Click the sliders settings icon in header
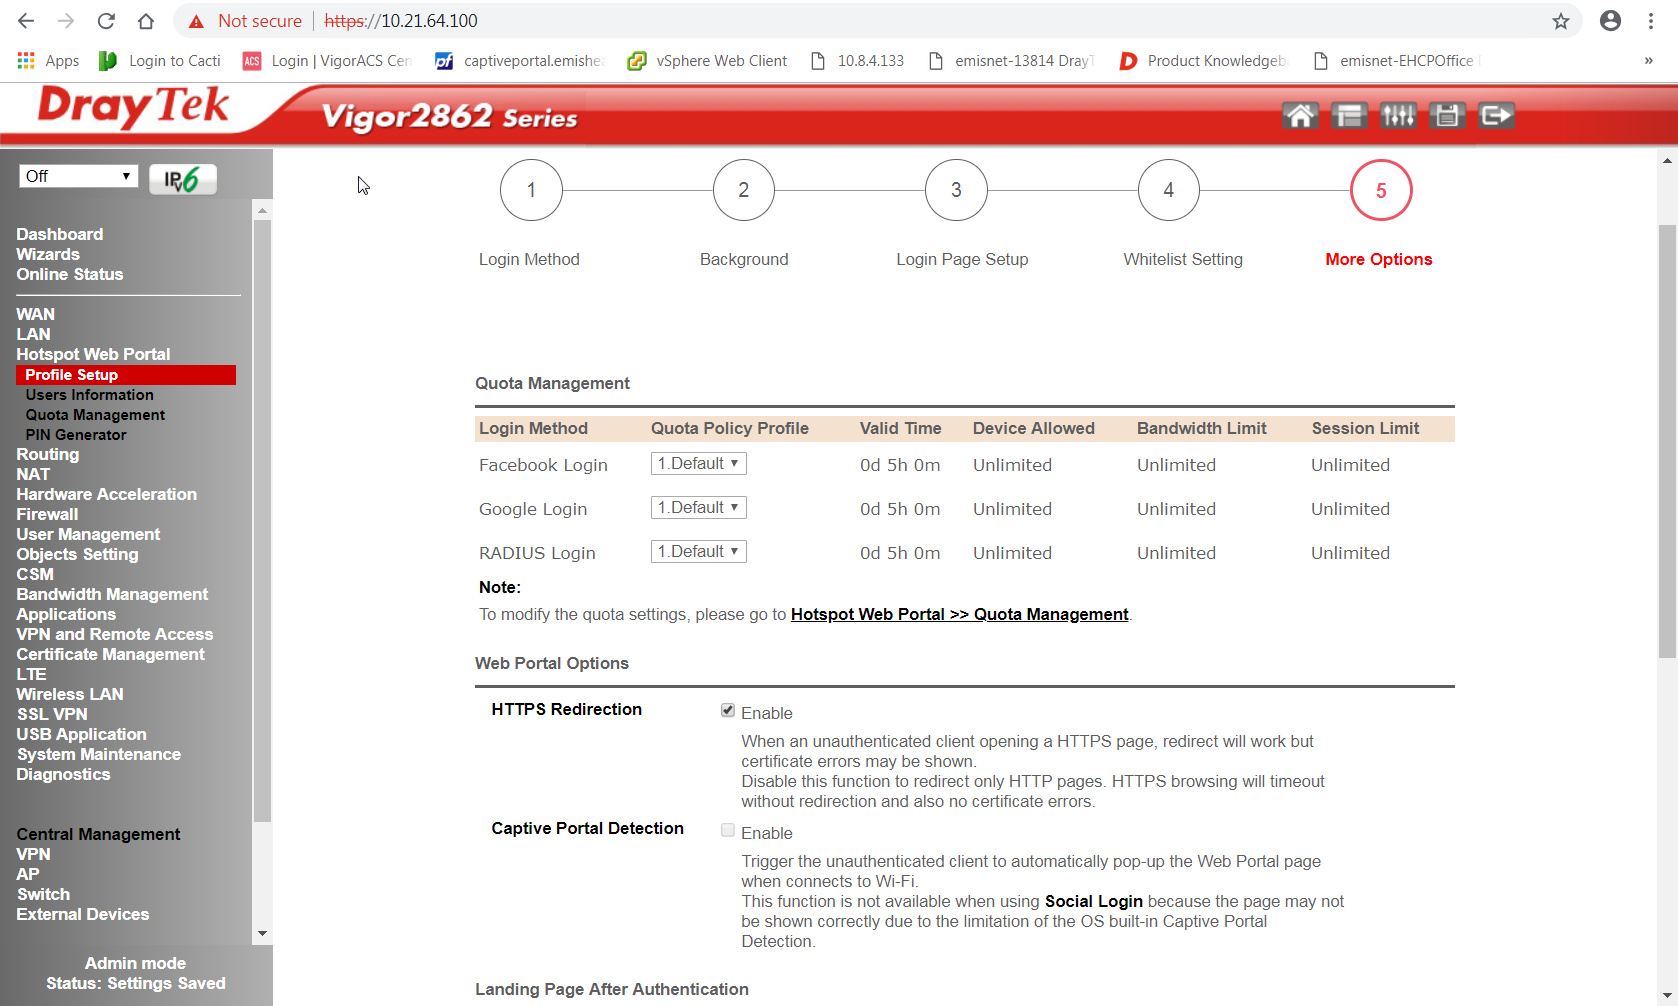The height and width of the screenshot is (1006, 1678). (1398, 116)
